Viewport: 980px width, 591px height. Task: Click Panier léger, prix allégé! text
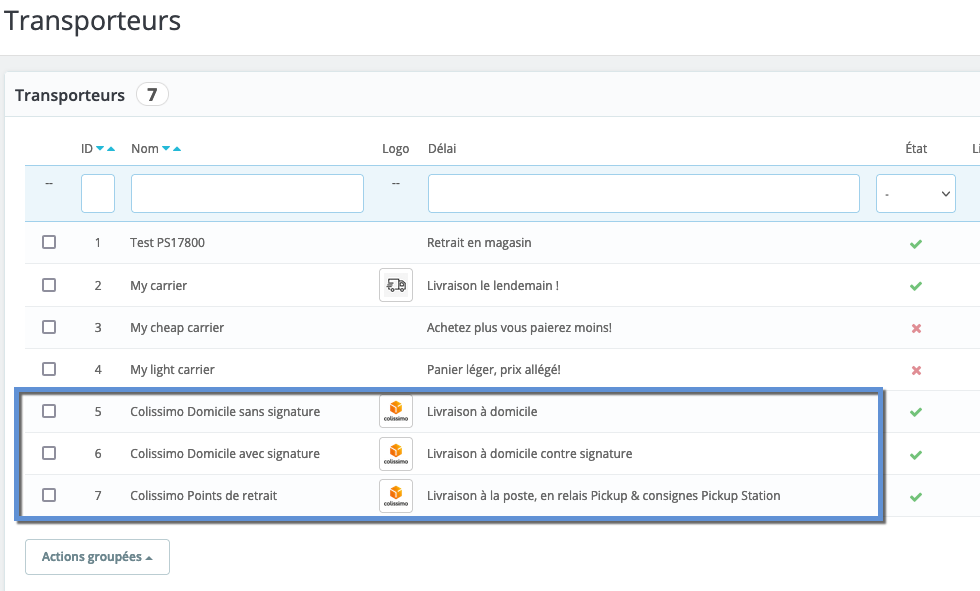tap(494, 369)
